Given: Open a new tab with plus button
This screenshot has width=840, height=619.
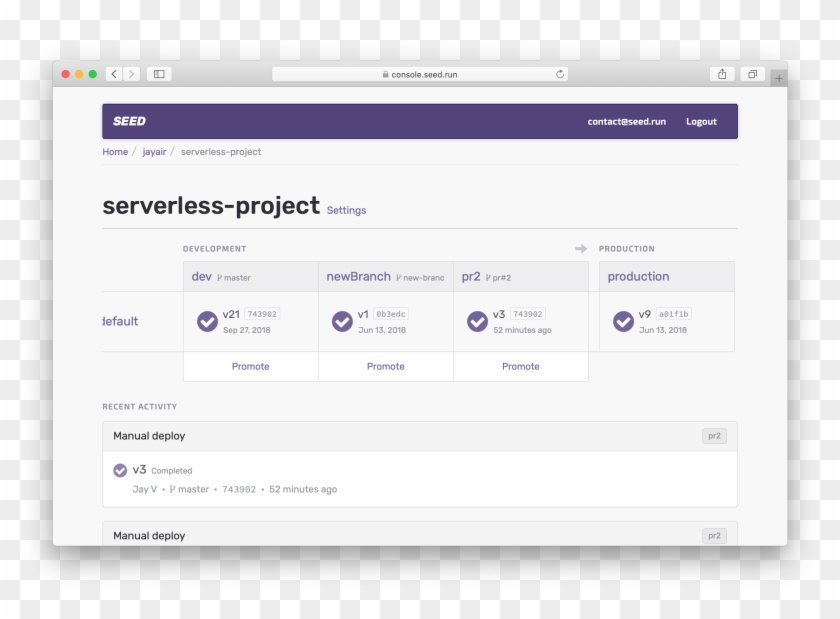Looking at the screenshot, I should [778, 77].
